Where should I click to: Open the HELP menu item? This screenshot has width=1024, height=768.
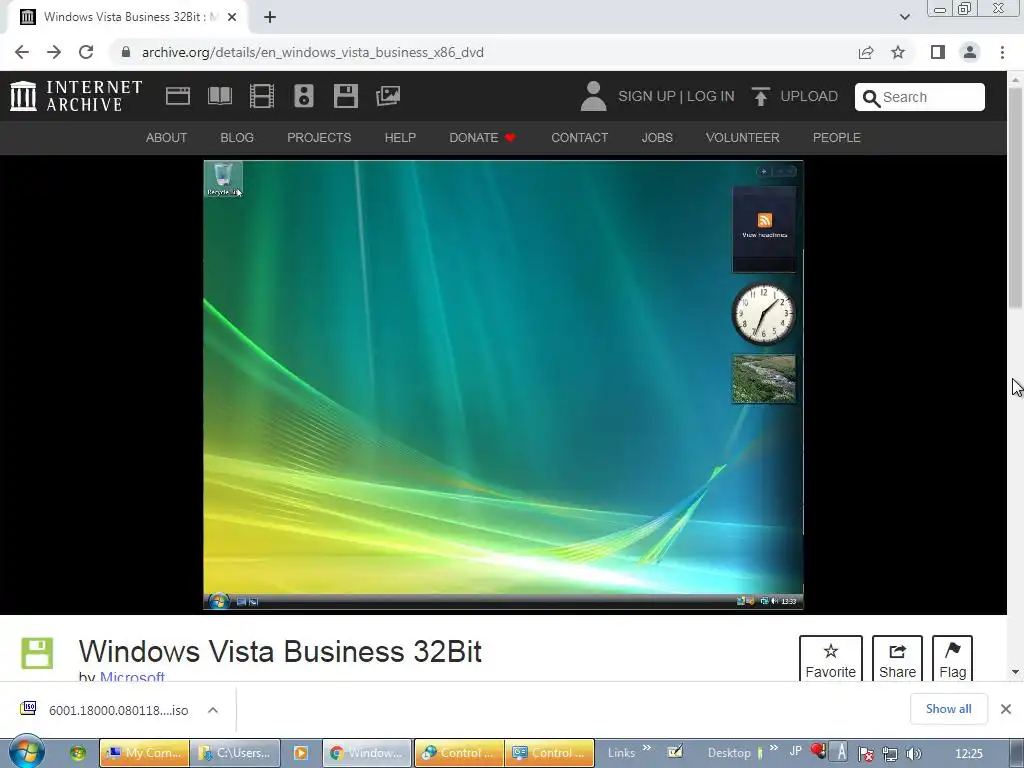pyautogui.click(x=400, y=138)
